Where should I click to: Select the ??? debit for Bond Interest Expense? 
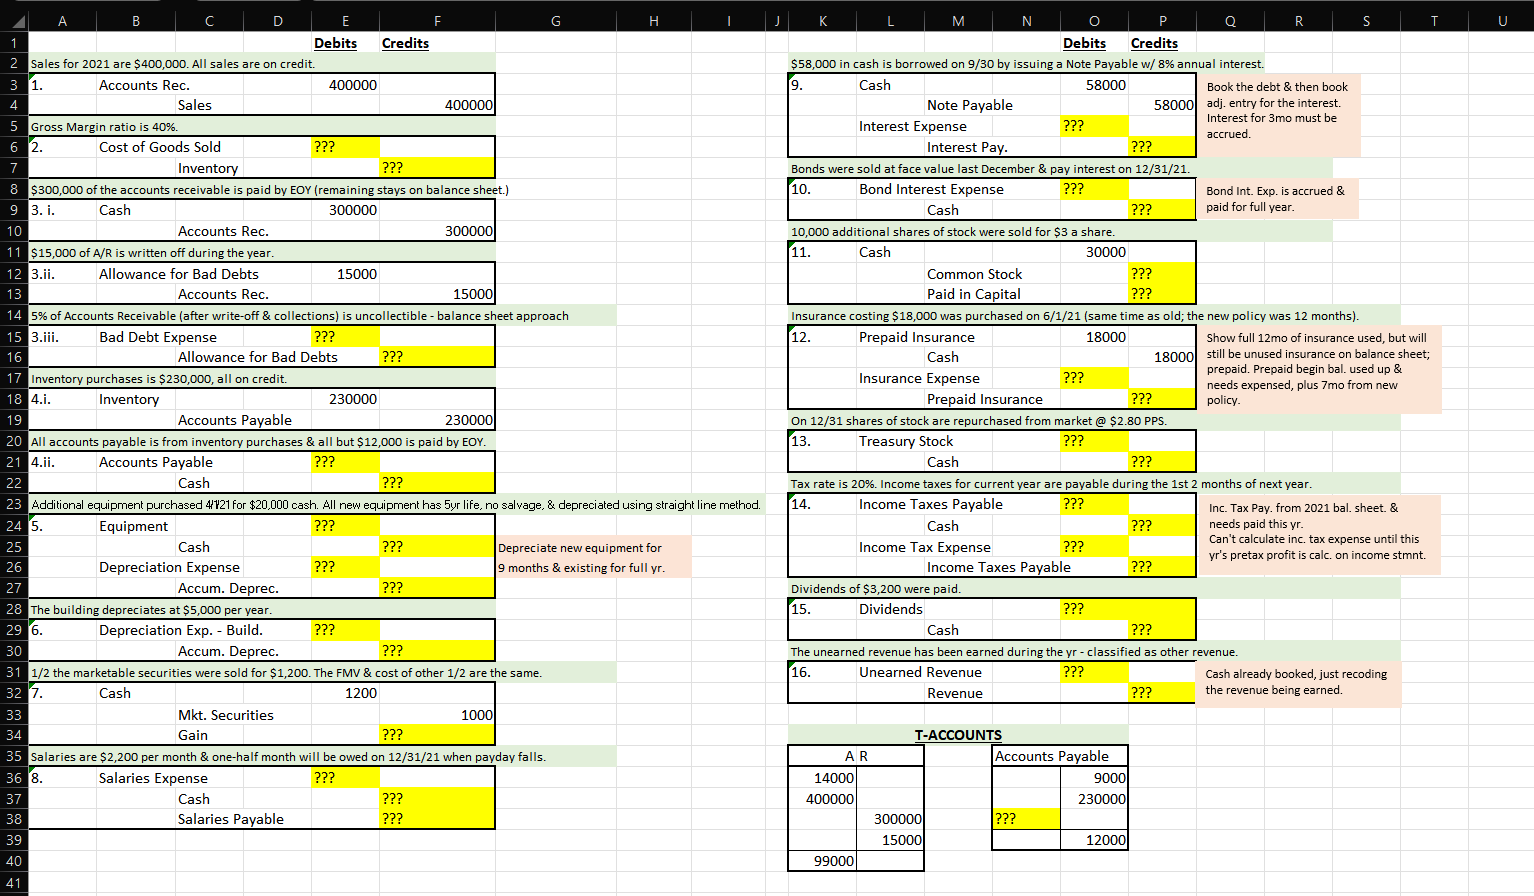pos(1094,189)
